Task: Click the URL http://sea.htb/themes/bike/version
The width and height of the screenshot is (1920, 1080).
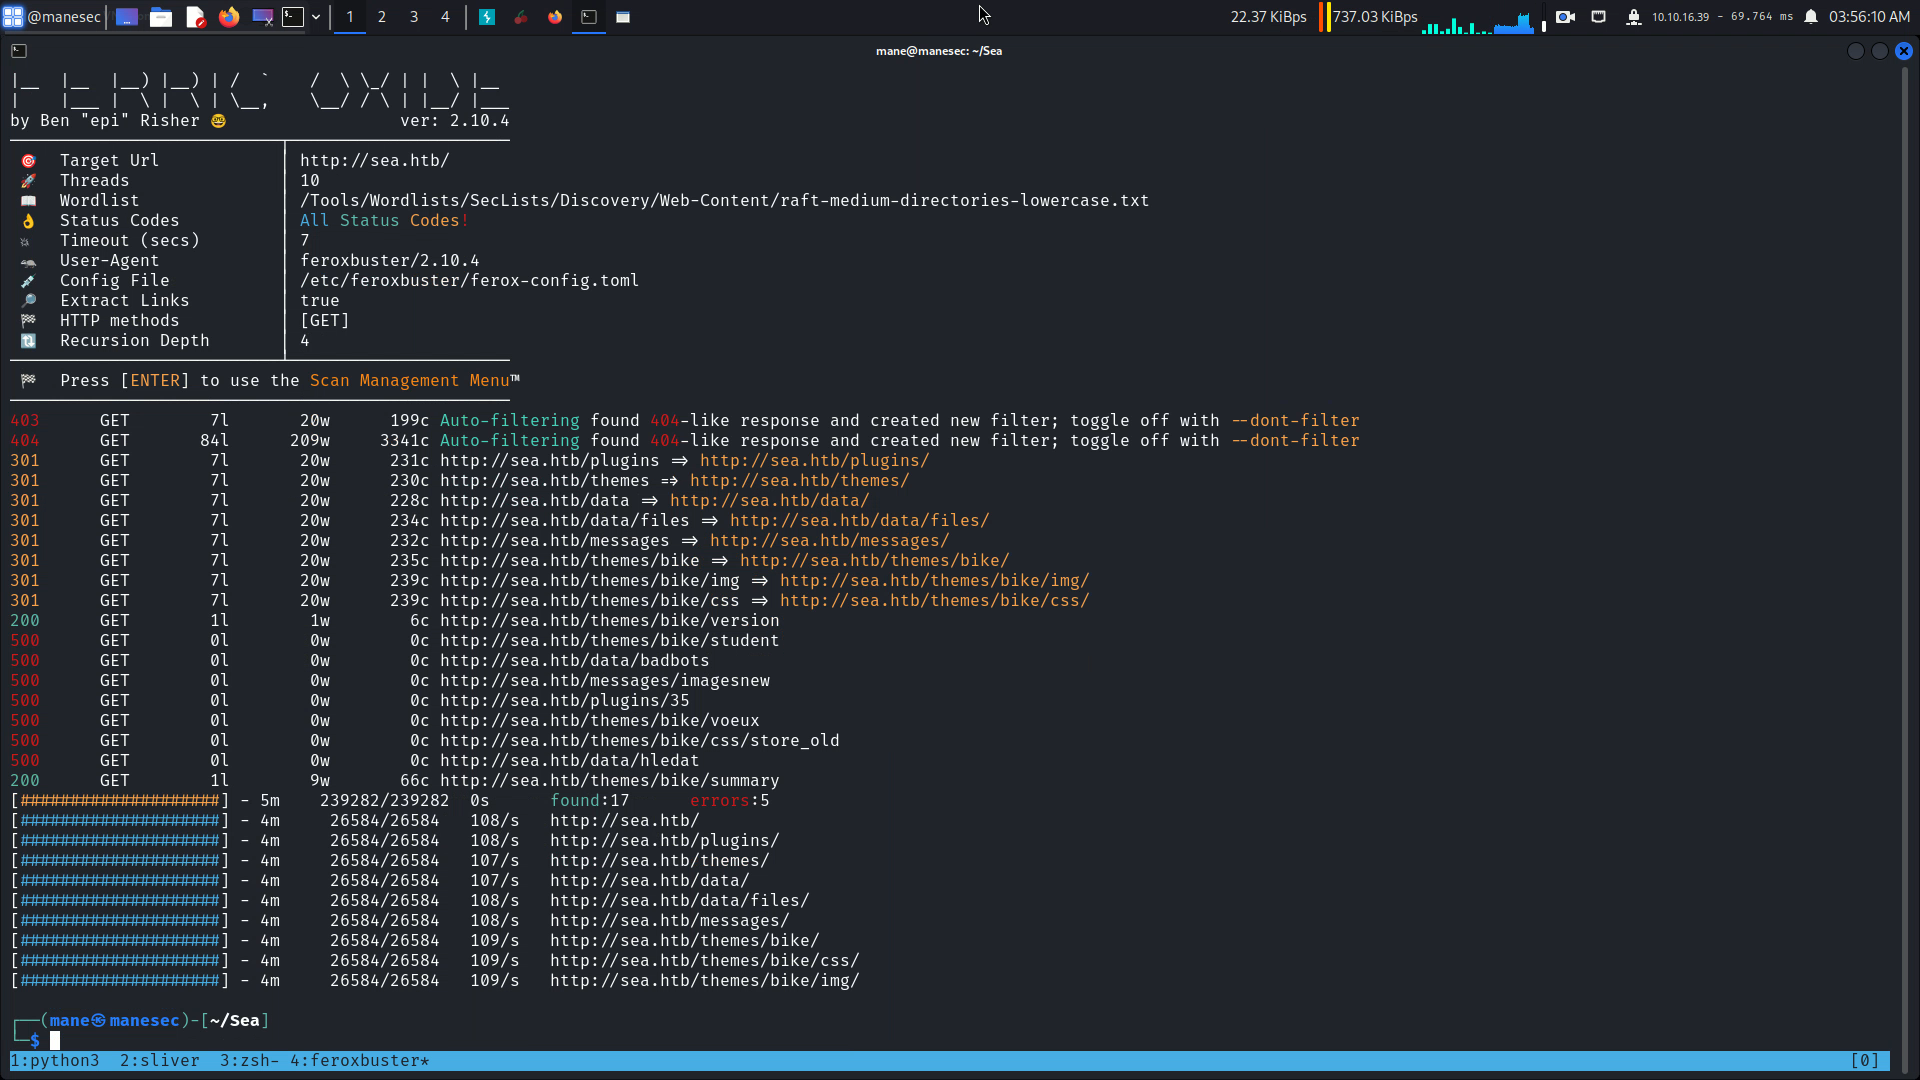Action: coord(610,621)
